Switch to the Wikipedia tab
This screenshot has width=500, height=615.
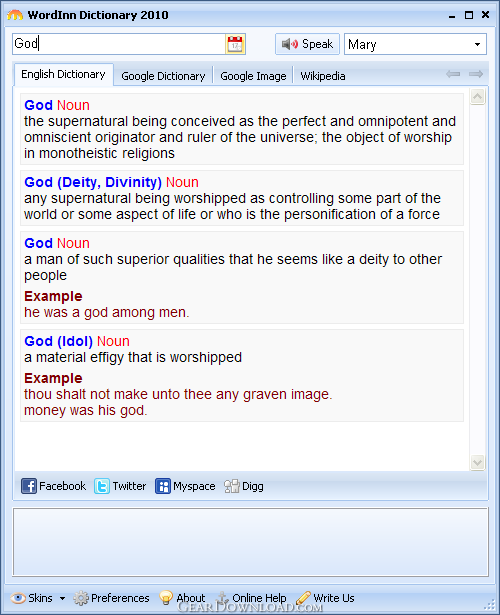(323, 76)
